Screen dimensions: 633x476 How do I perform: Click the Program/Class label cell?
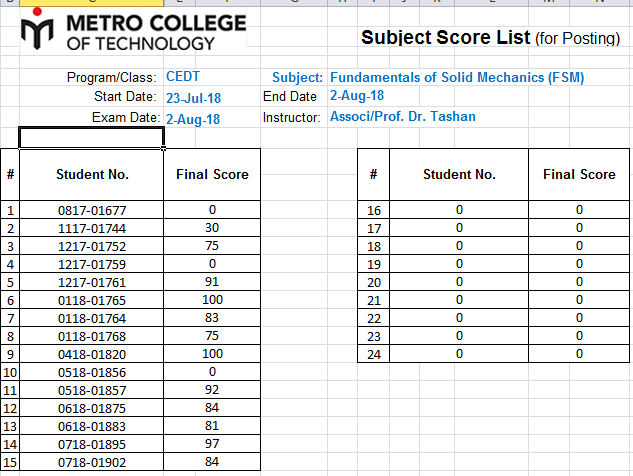coord(111,78)
